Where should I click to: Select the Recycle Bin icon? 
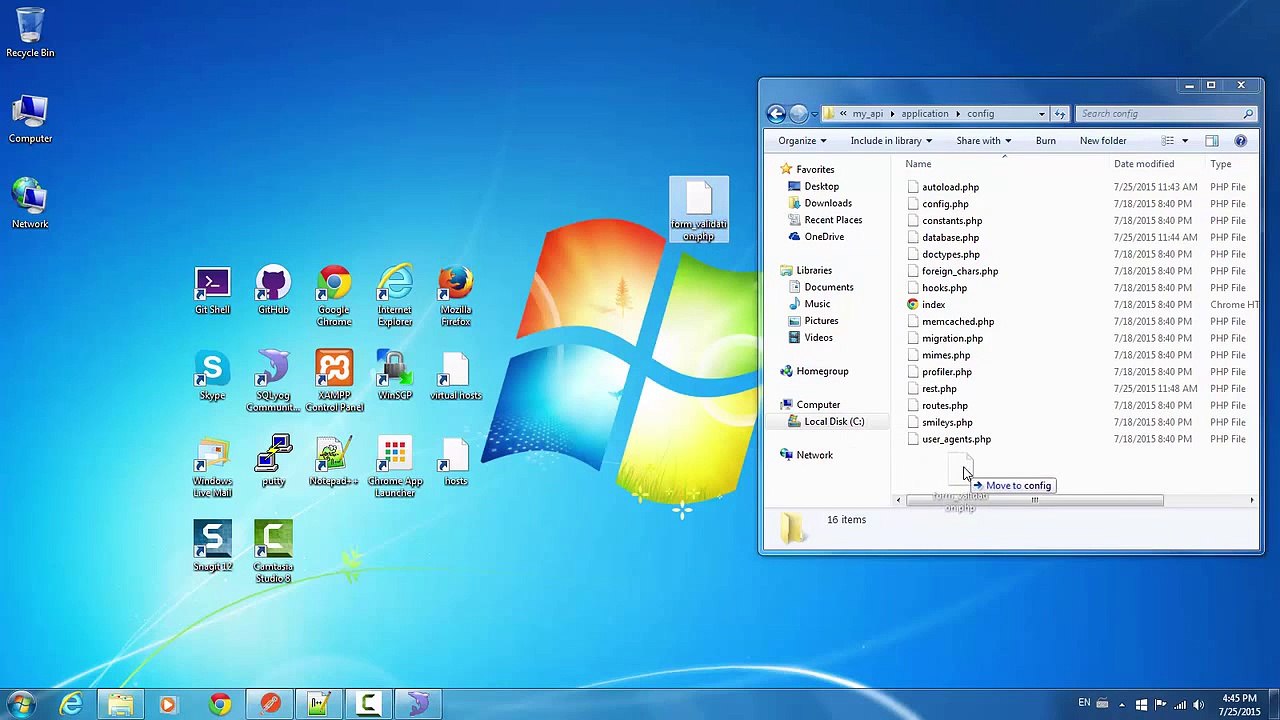tap(30, 33)
